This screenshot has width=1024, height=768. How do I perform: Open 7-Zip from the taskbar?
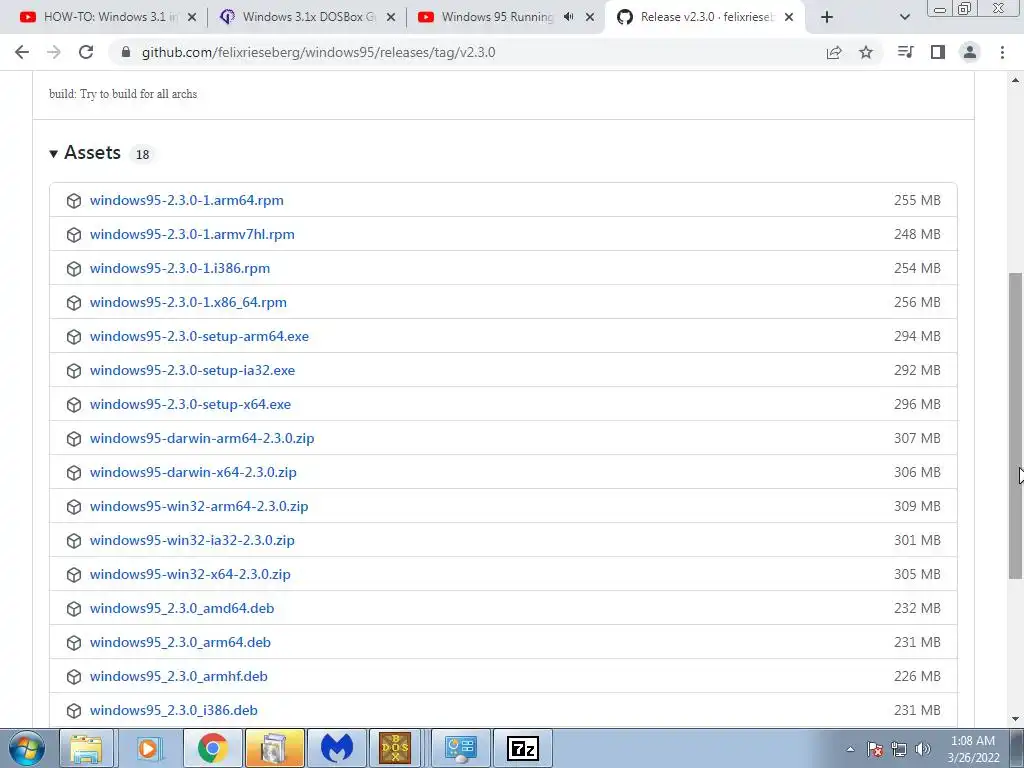(x=522, y=748)
